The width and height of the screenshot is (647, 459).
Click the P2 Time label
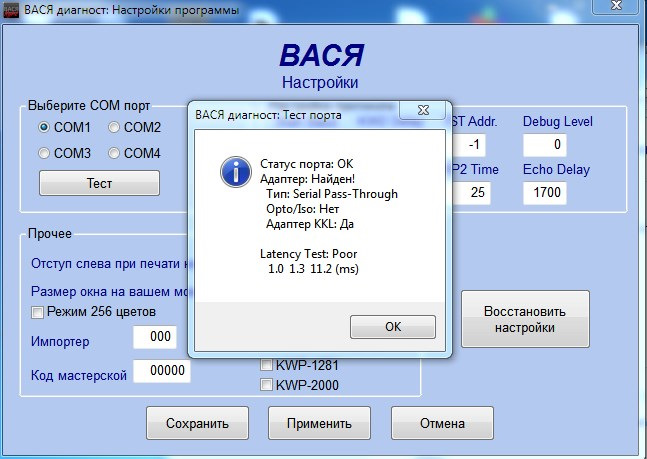click(475, 170)
